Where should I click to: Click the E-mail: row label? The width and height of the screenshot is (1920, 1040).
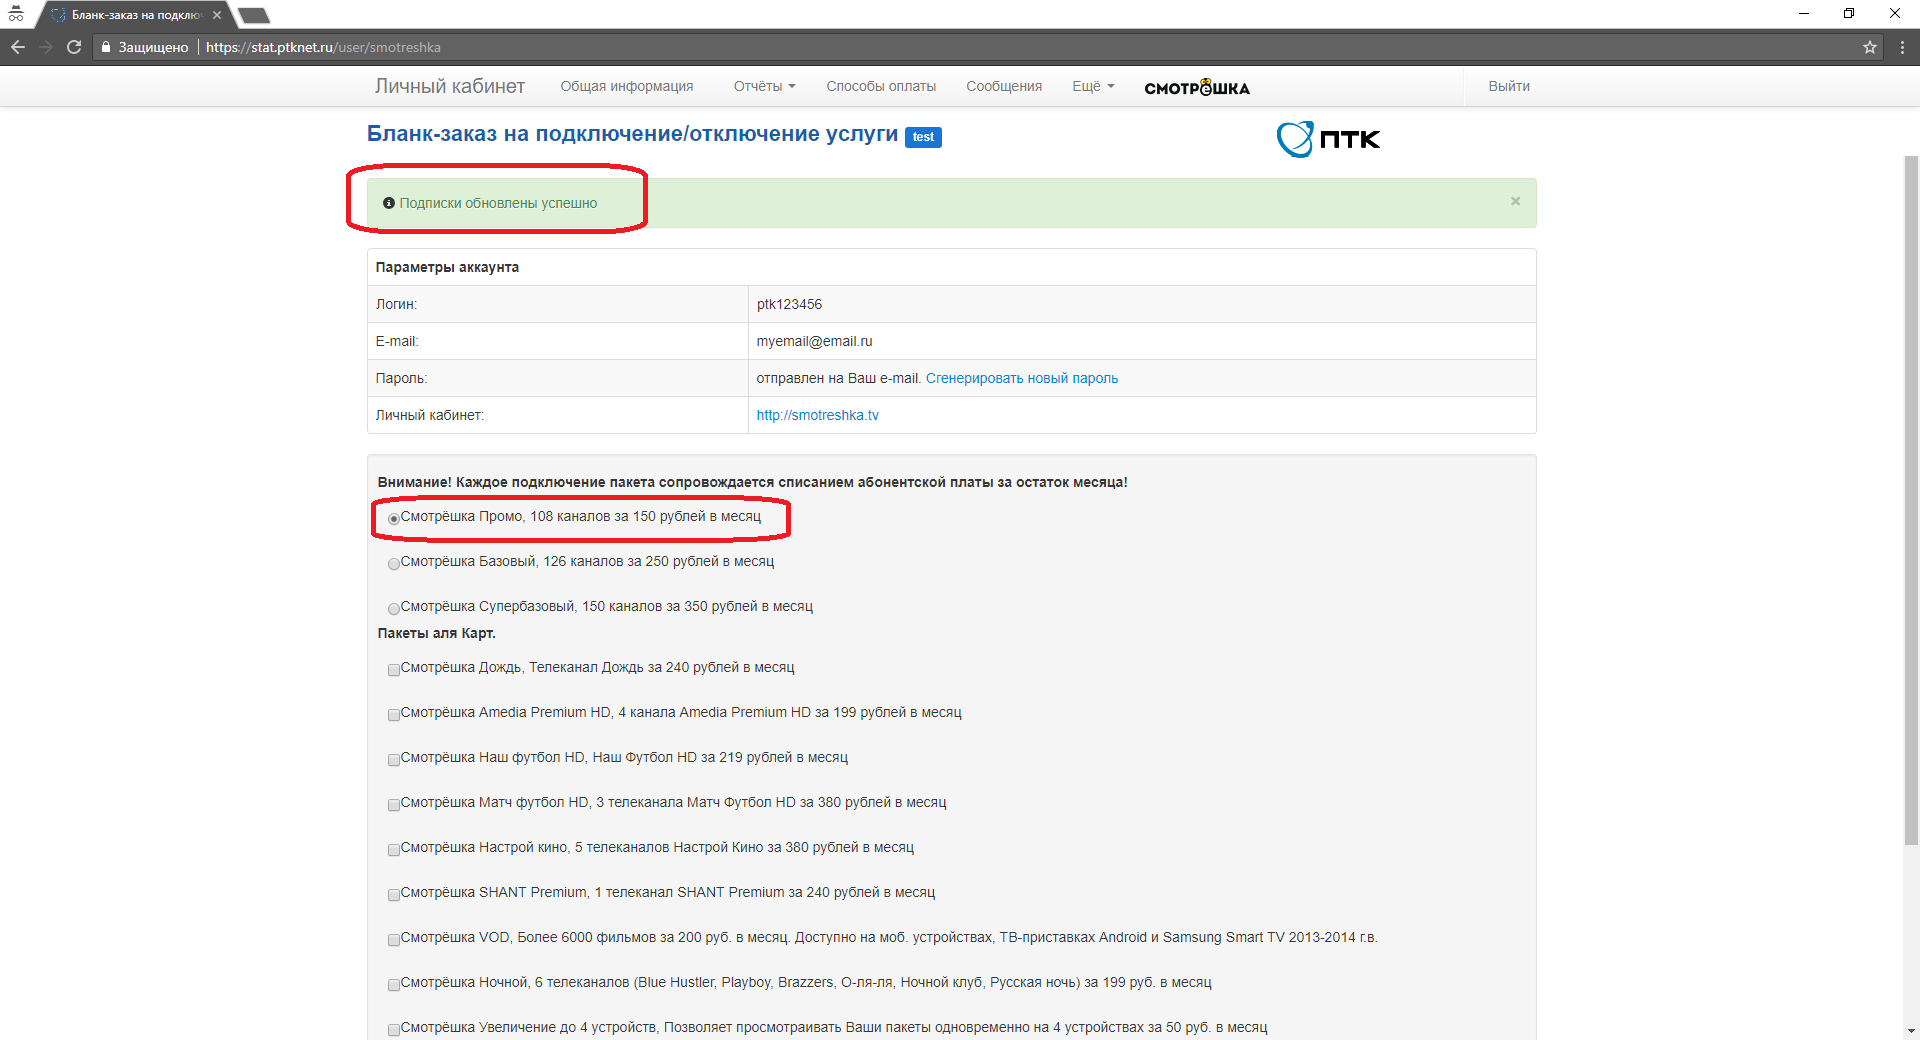(397, 341)
